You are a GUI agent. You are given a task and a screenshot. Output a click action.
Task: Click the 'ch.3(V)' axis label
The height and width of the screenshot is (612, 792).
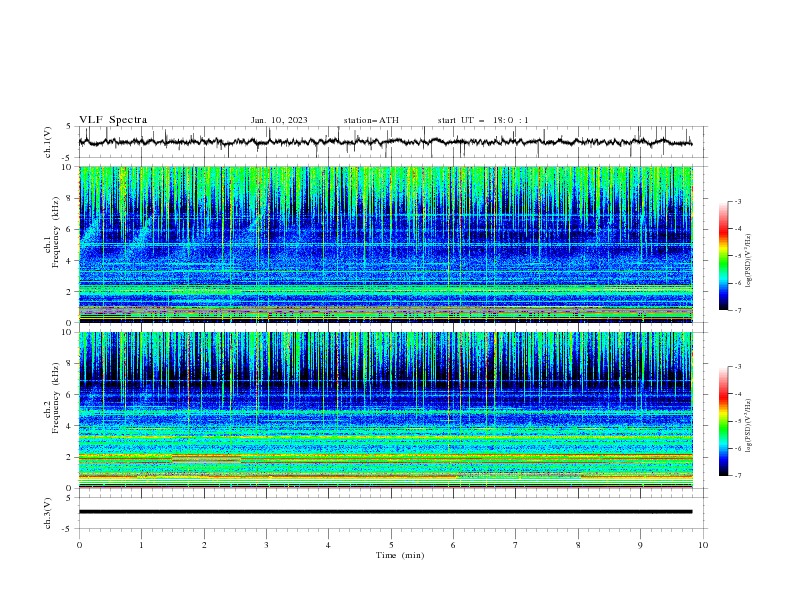tap(48, 513)
